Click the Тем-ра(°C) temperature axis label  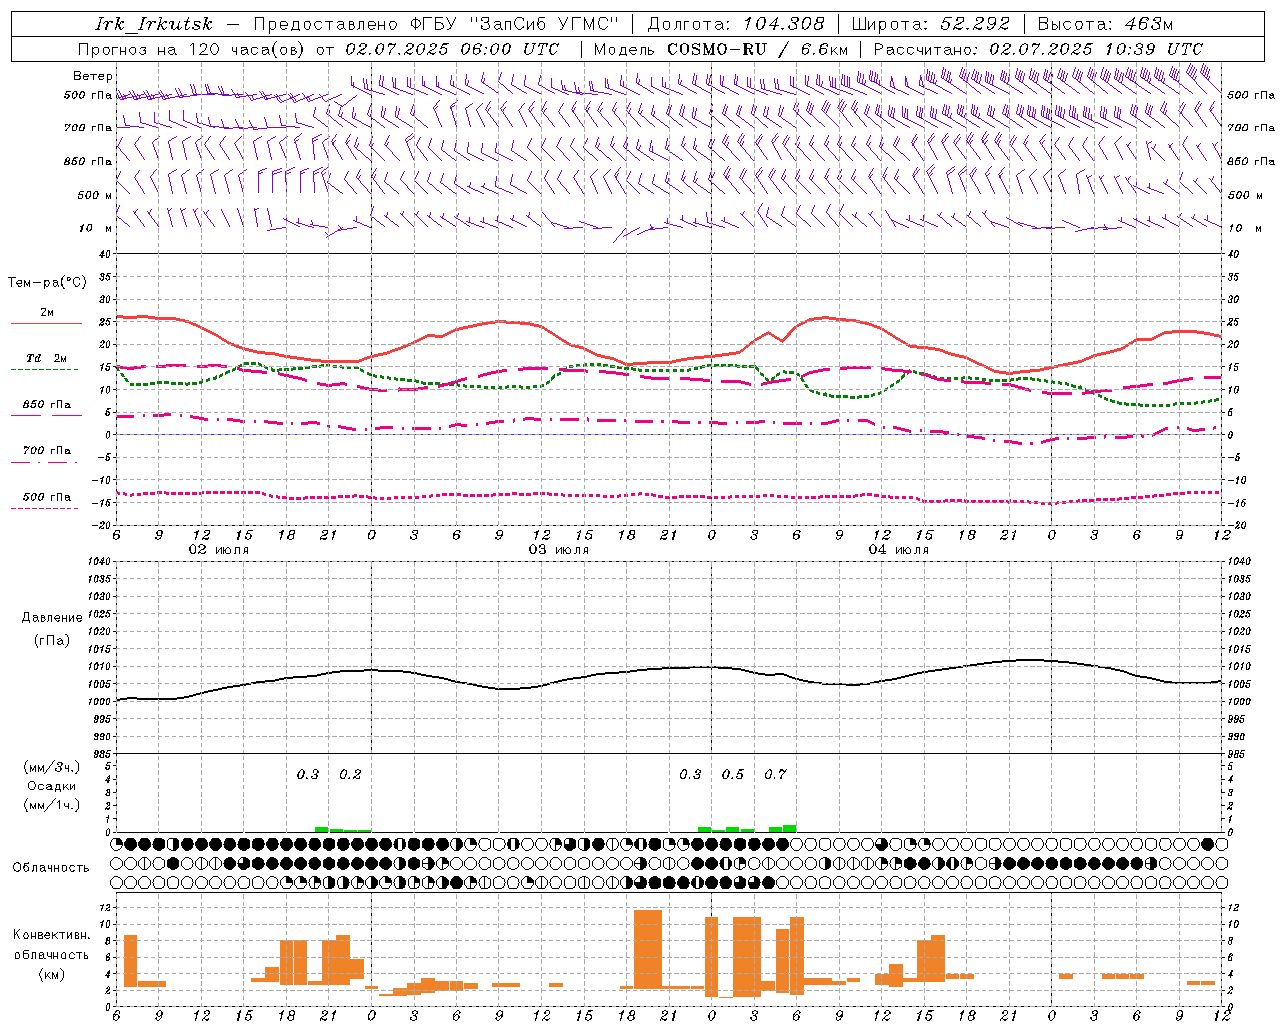point(47,283)
